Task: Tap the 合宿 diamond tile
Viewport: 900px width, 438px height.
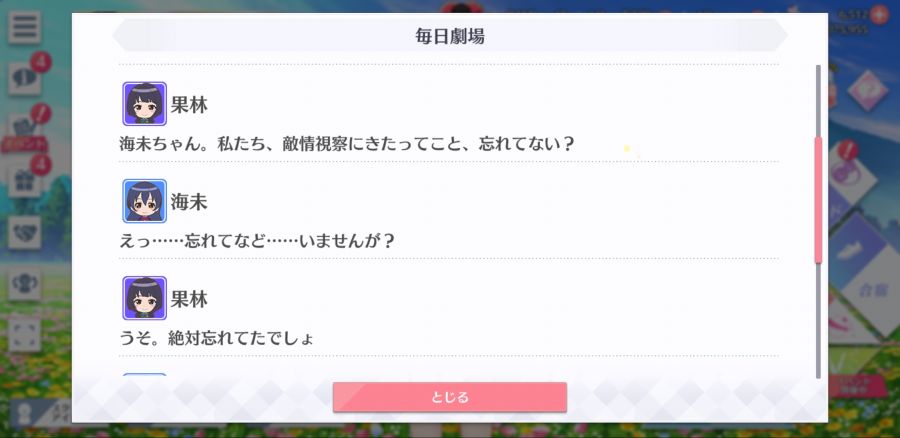Action: [x=872, y=290]
